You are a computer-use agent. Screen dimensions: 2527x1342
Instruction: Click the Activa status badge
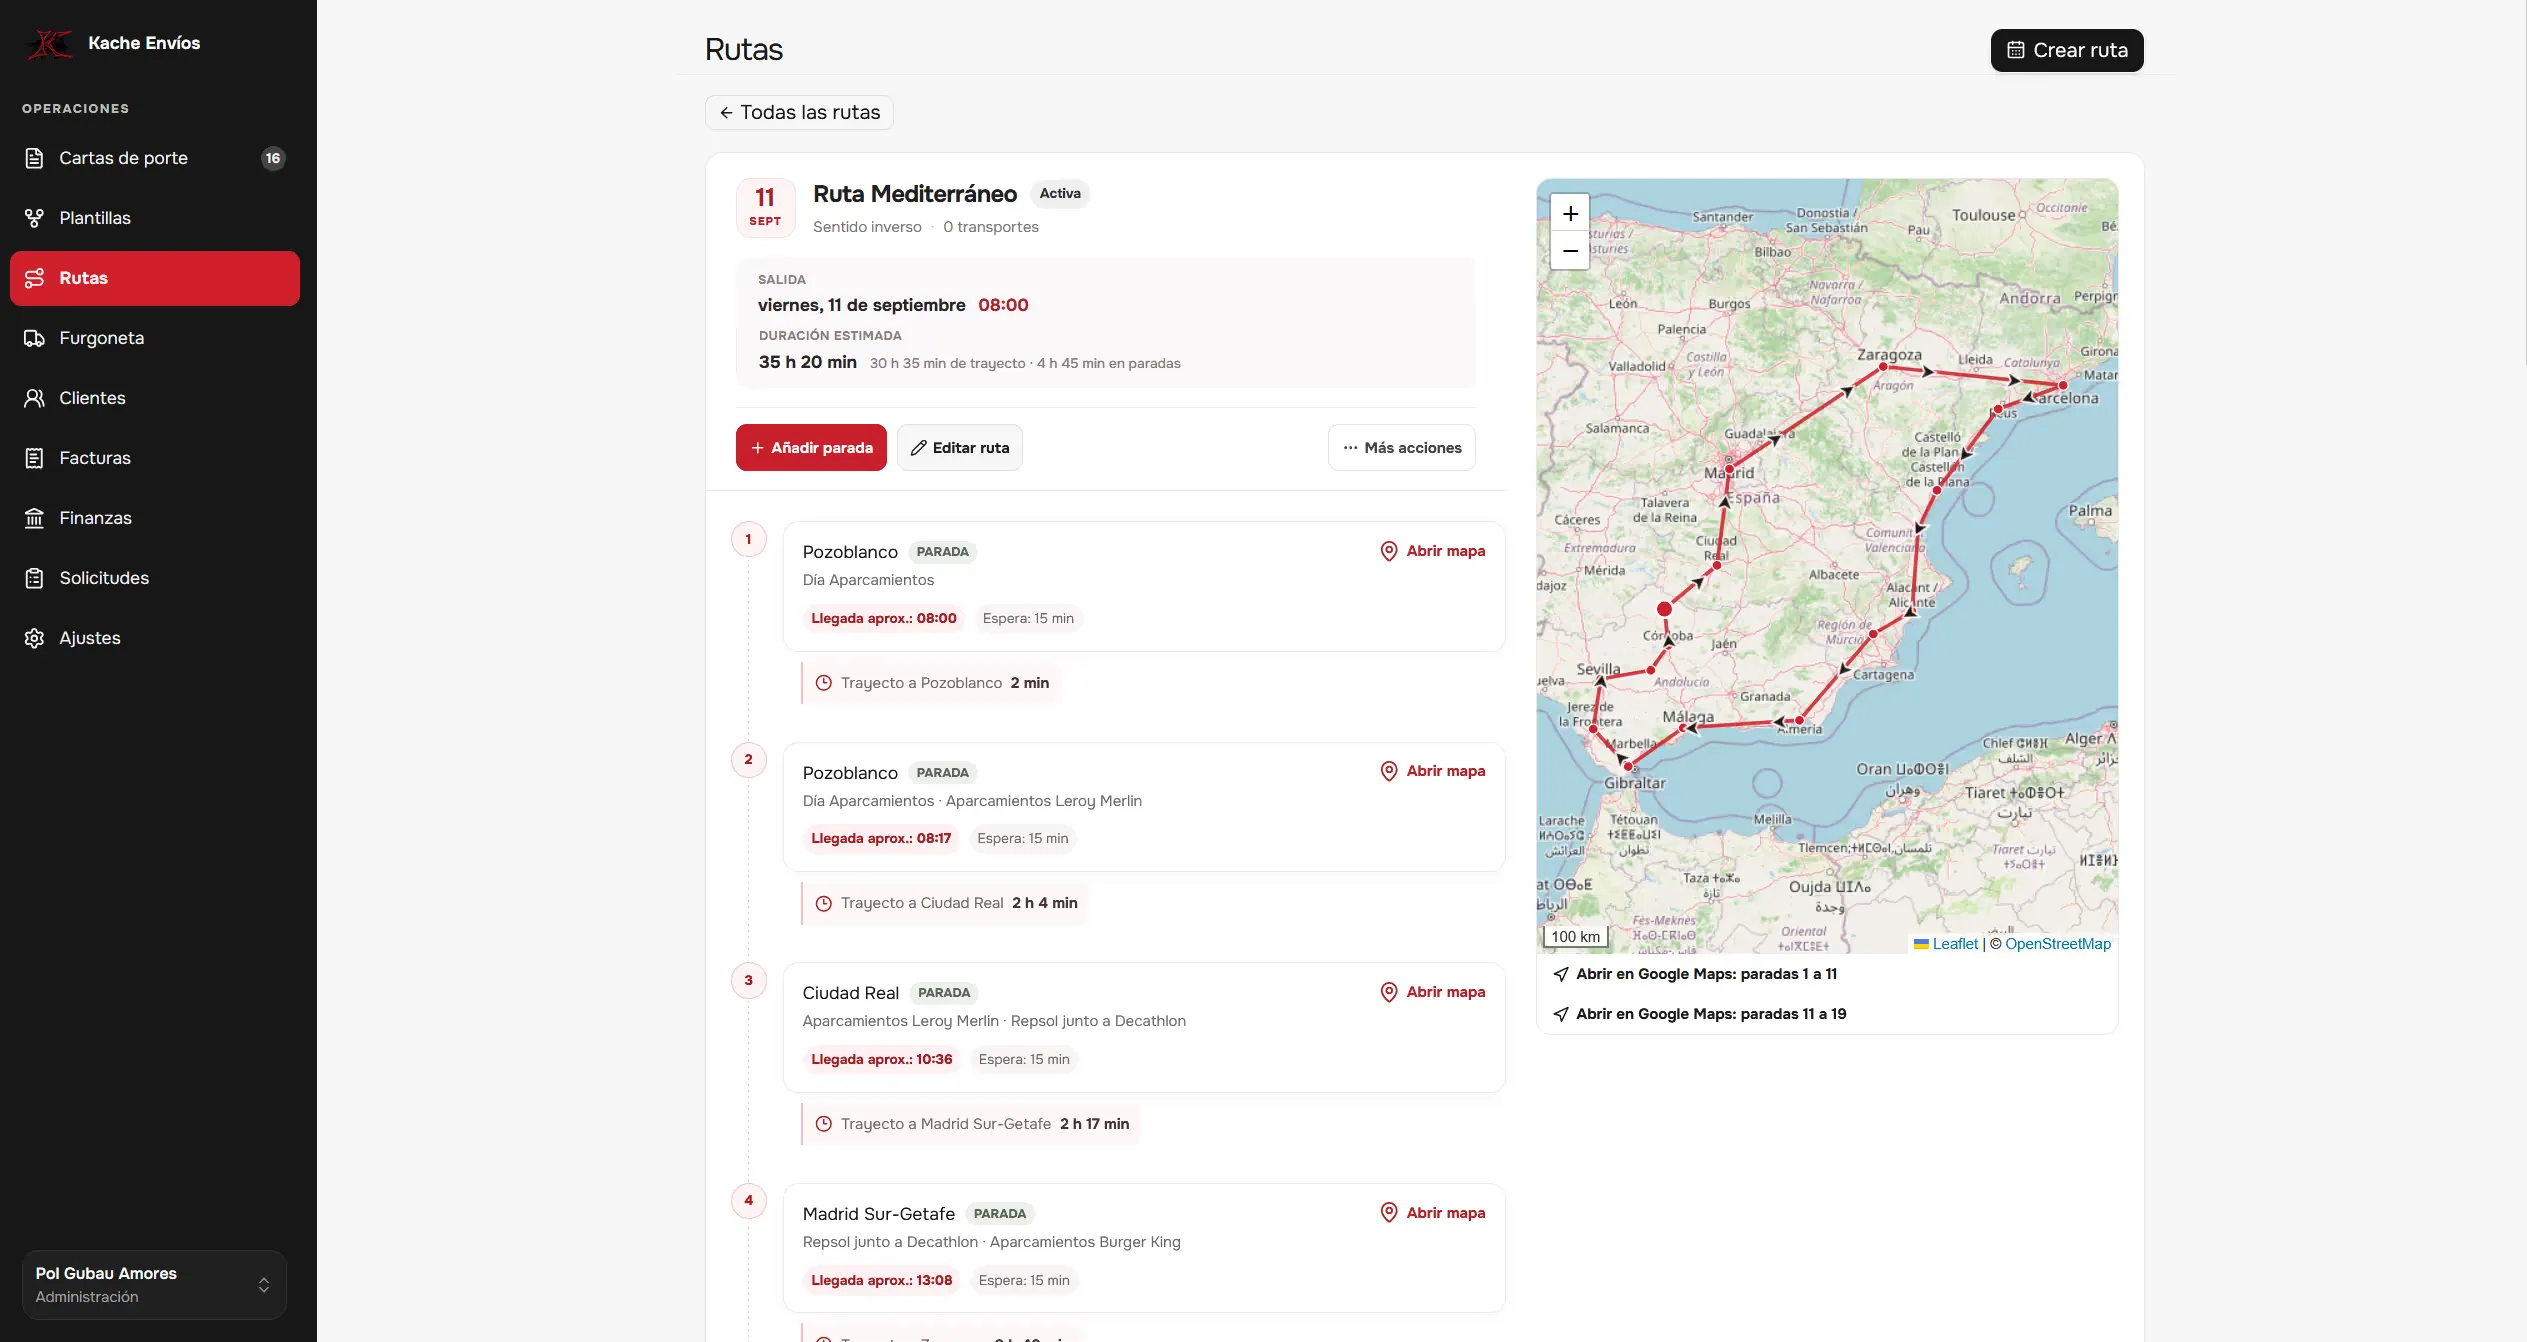[1060, 194]
